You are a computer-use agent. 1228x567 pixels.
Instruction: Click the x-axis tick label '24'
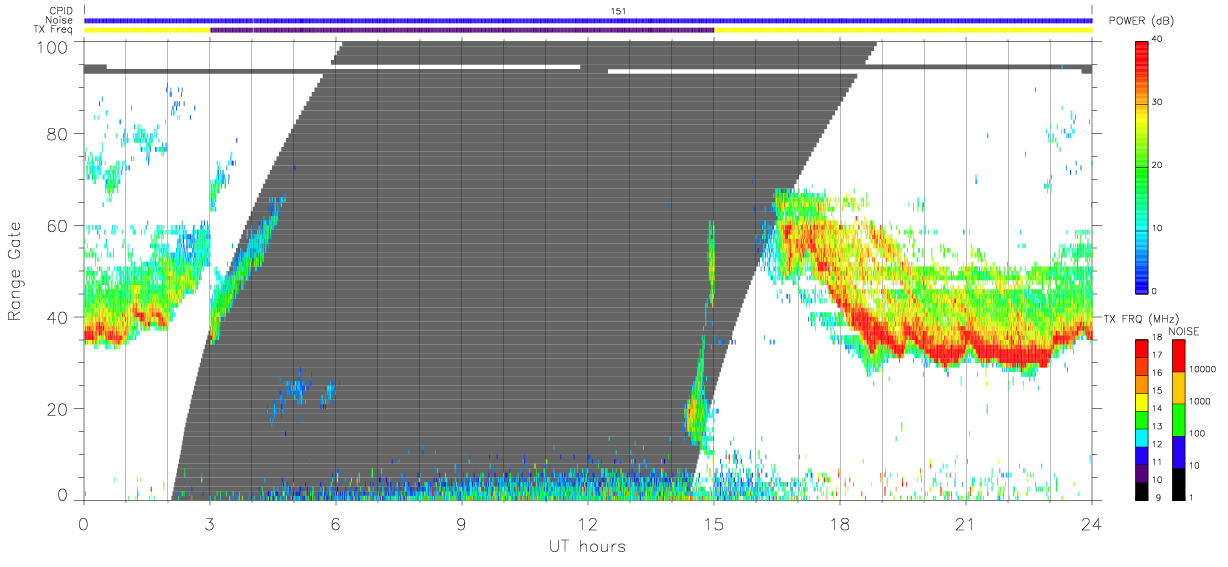[x=1092, y=524]
